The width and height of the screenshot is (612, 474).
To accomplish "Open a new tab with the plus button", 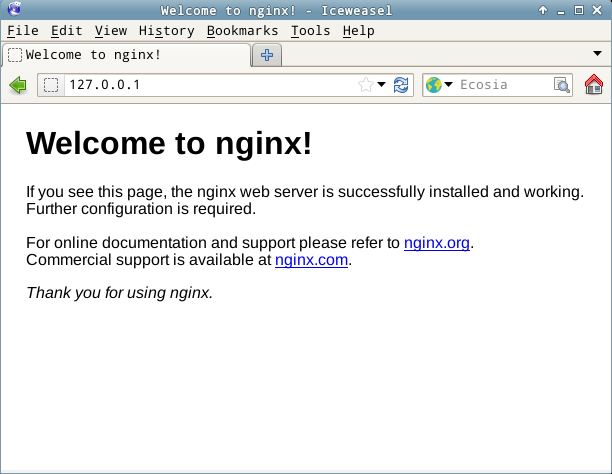I will click(267, 55).
